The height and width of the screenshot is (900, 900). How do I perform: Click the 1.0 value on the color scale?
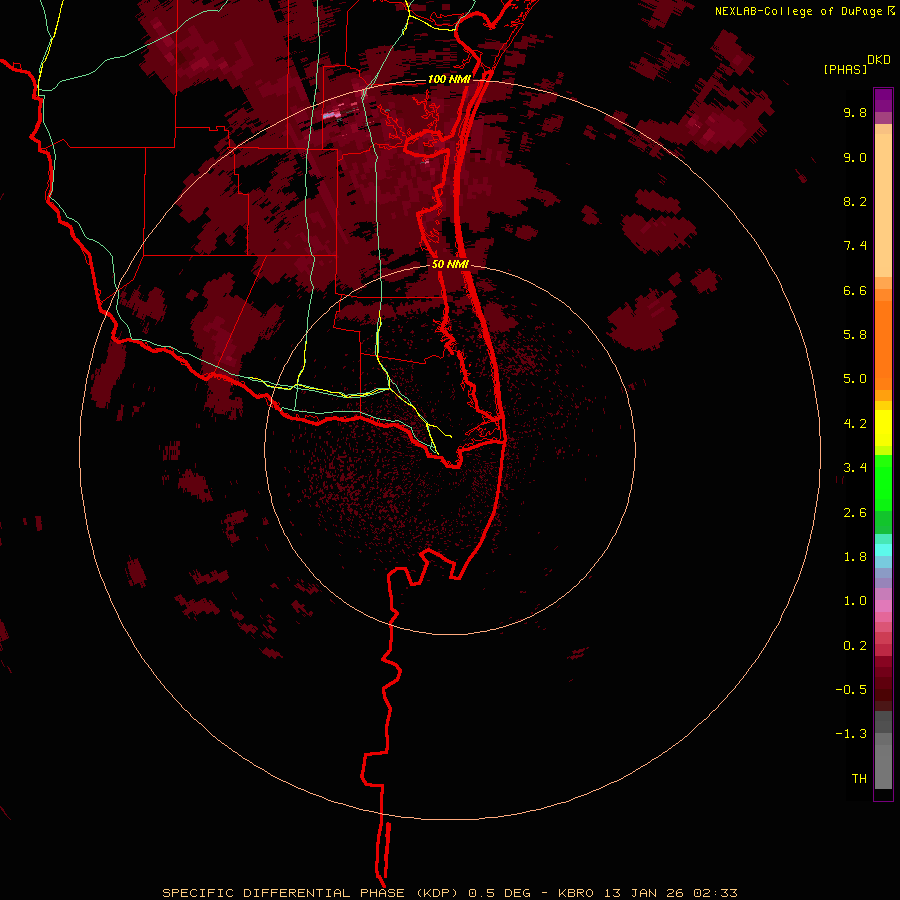855,601
